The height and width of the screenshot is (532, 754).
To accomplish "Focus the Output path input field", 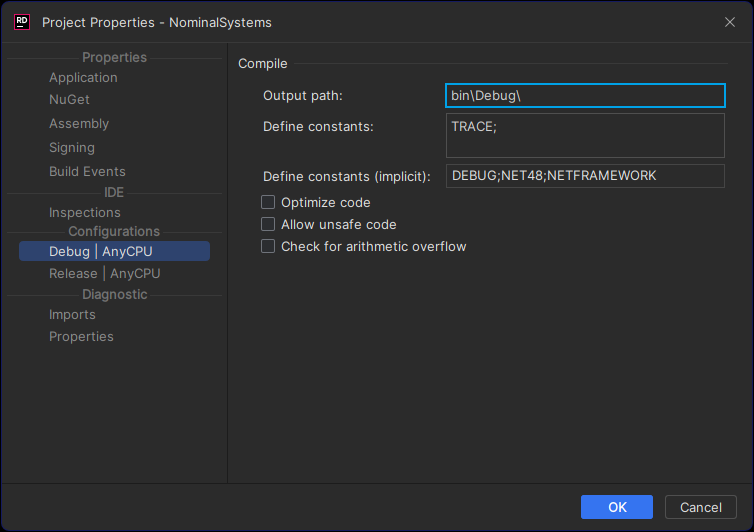I will coord(585,95).
